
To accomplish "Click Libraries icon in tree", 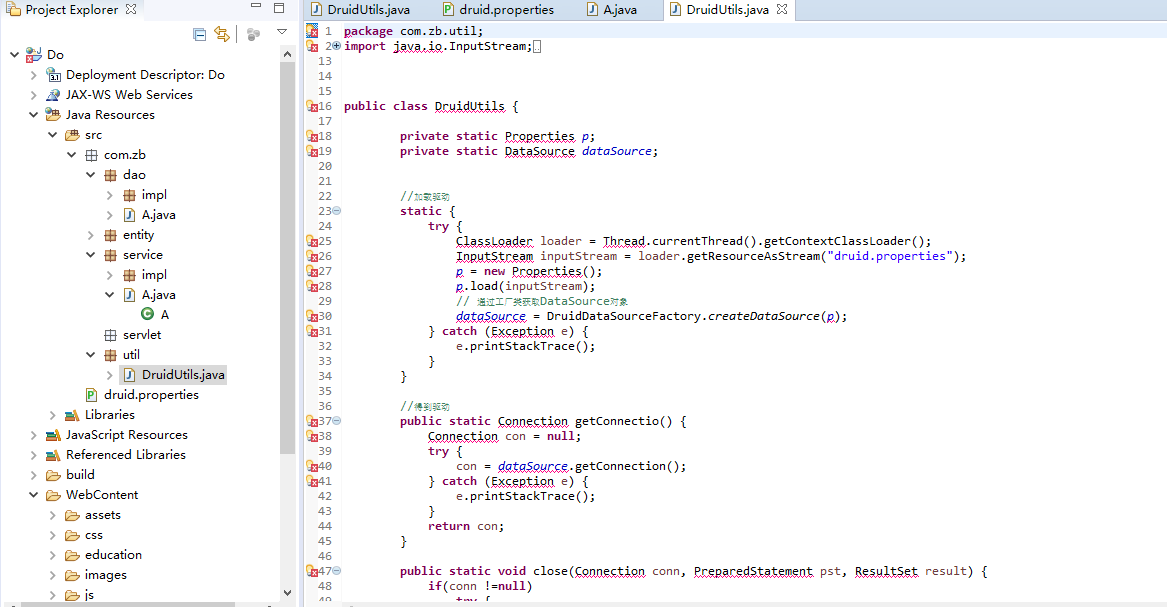I will click(72, 415).
